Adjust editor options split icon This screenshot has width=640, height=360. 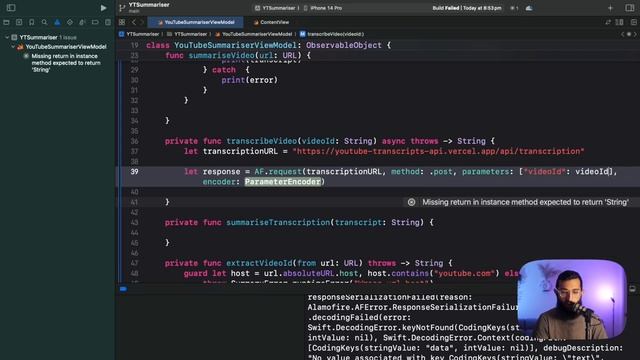click(x=620, y=22)
